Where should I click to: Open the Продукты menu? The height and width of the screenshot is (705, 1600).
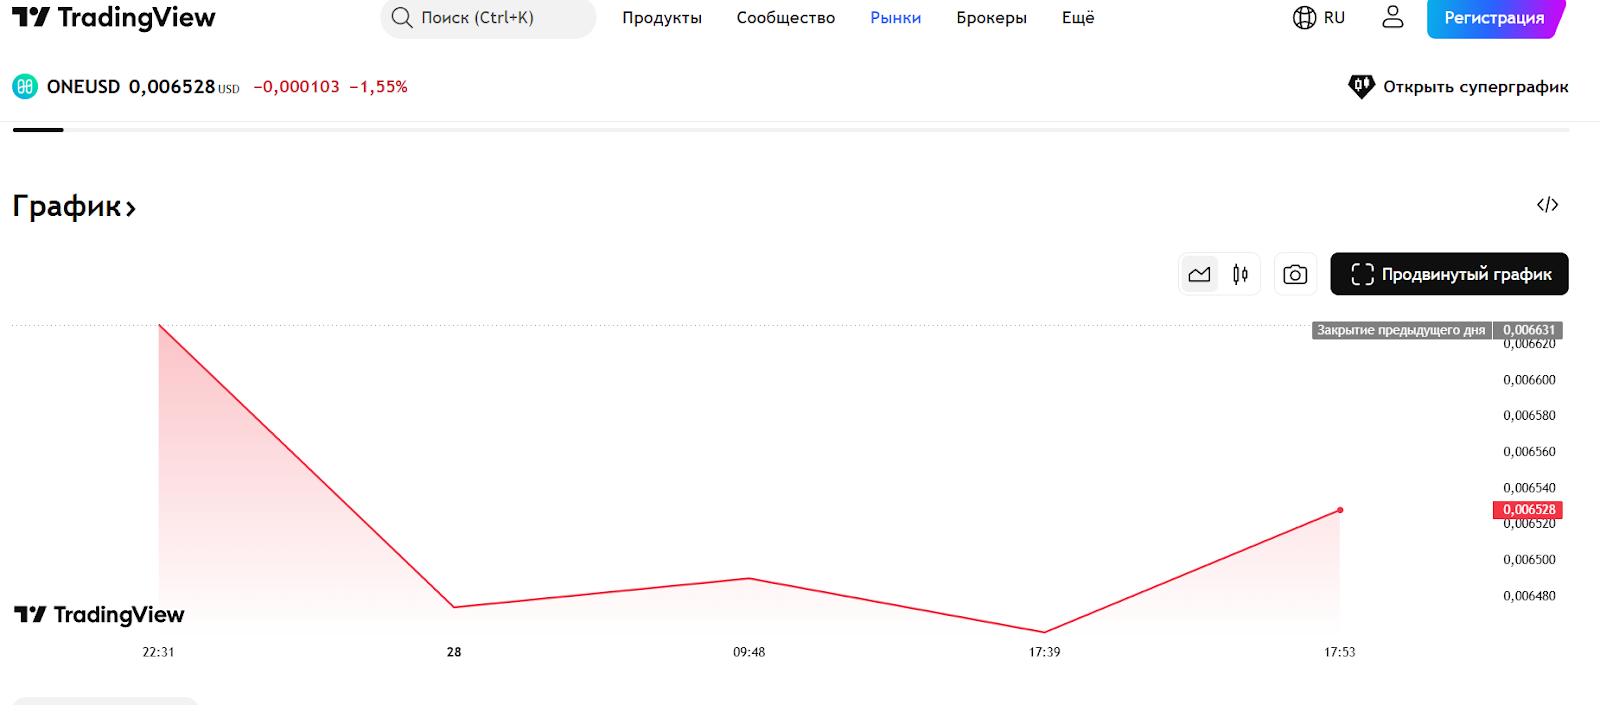tap(662, 18)
